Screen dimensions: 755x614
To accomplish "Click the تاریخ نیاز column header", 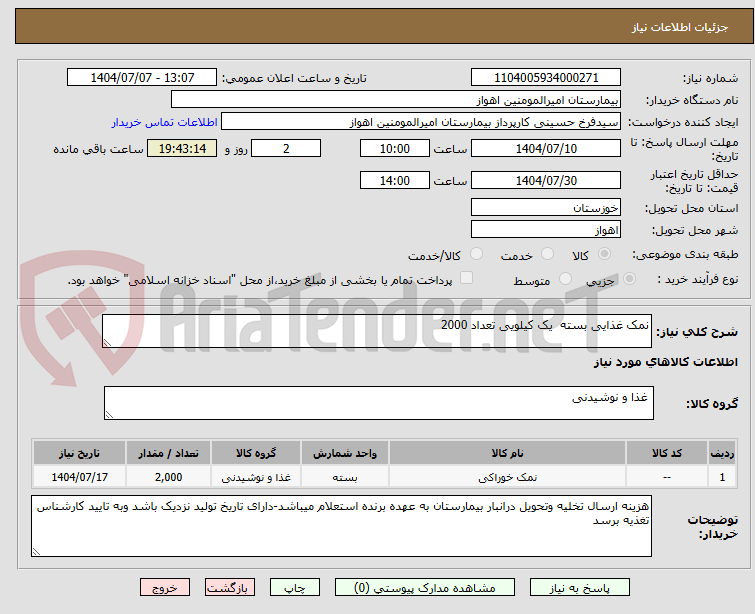I will click(x=79, y=453).
